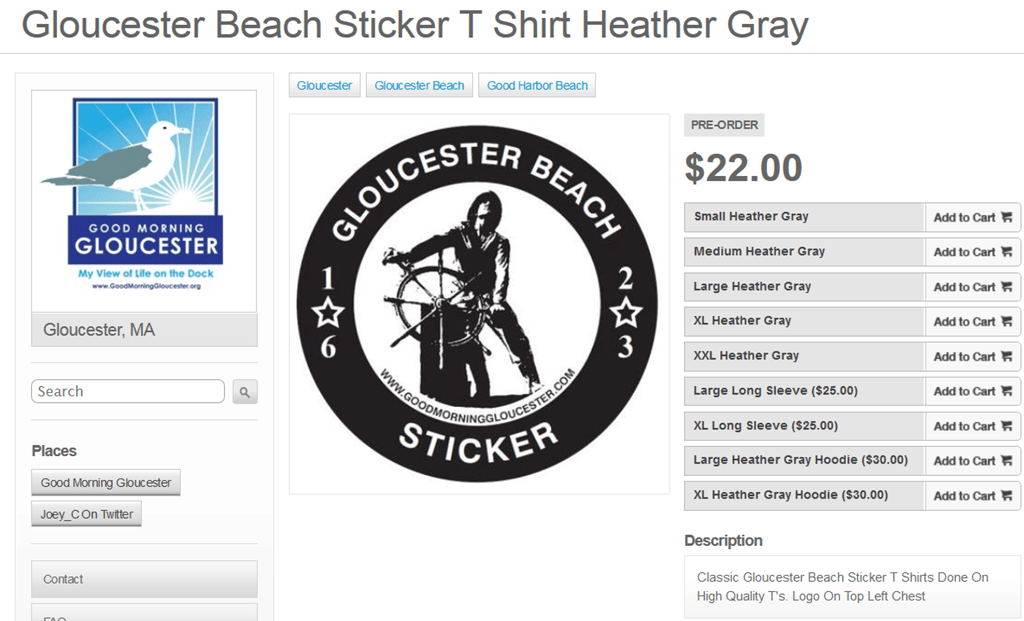Click the Search input field

(128, 391)
